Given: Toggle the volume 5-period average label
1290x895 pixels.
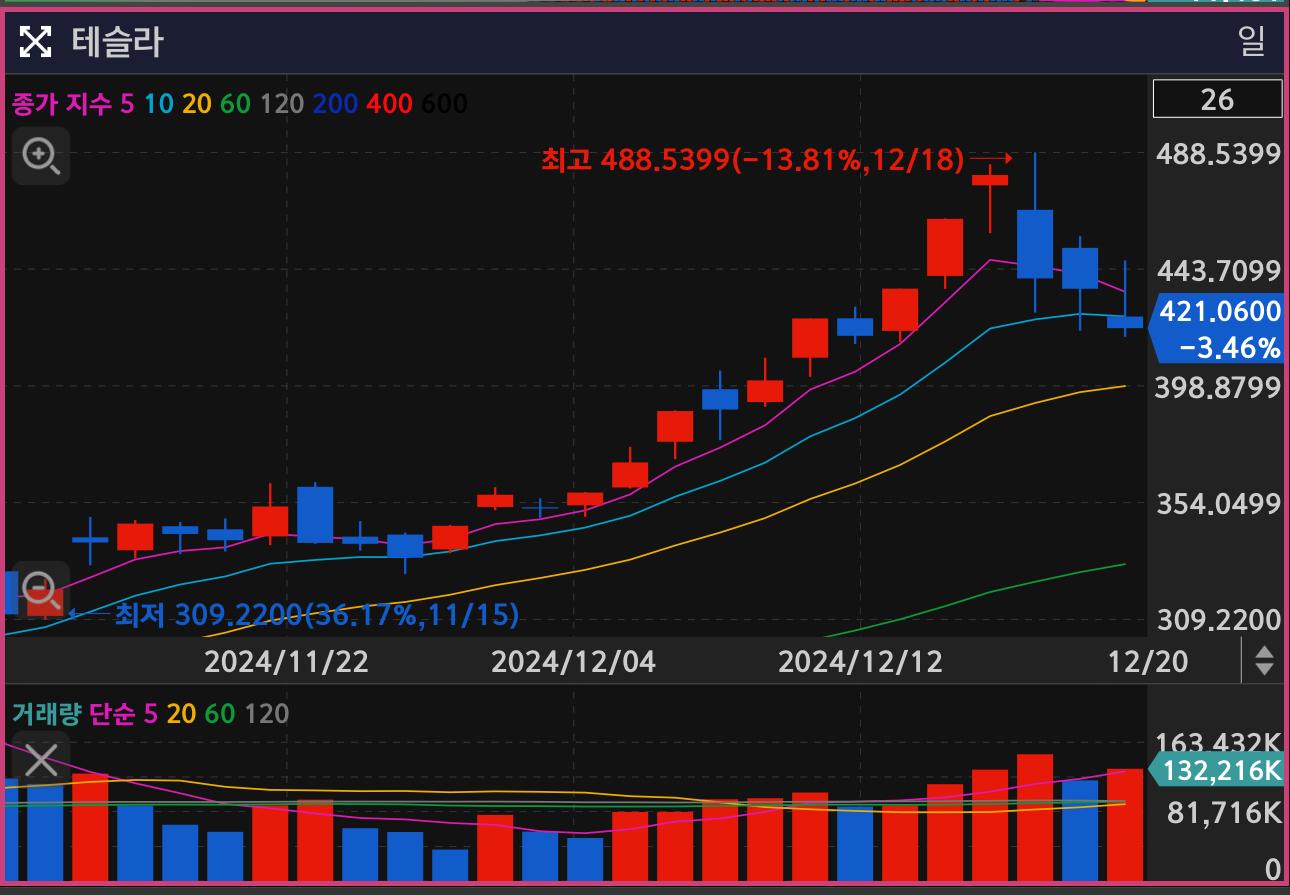Looking at the screenshot, I should point(151,714).
